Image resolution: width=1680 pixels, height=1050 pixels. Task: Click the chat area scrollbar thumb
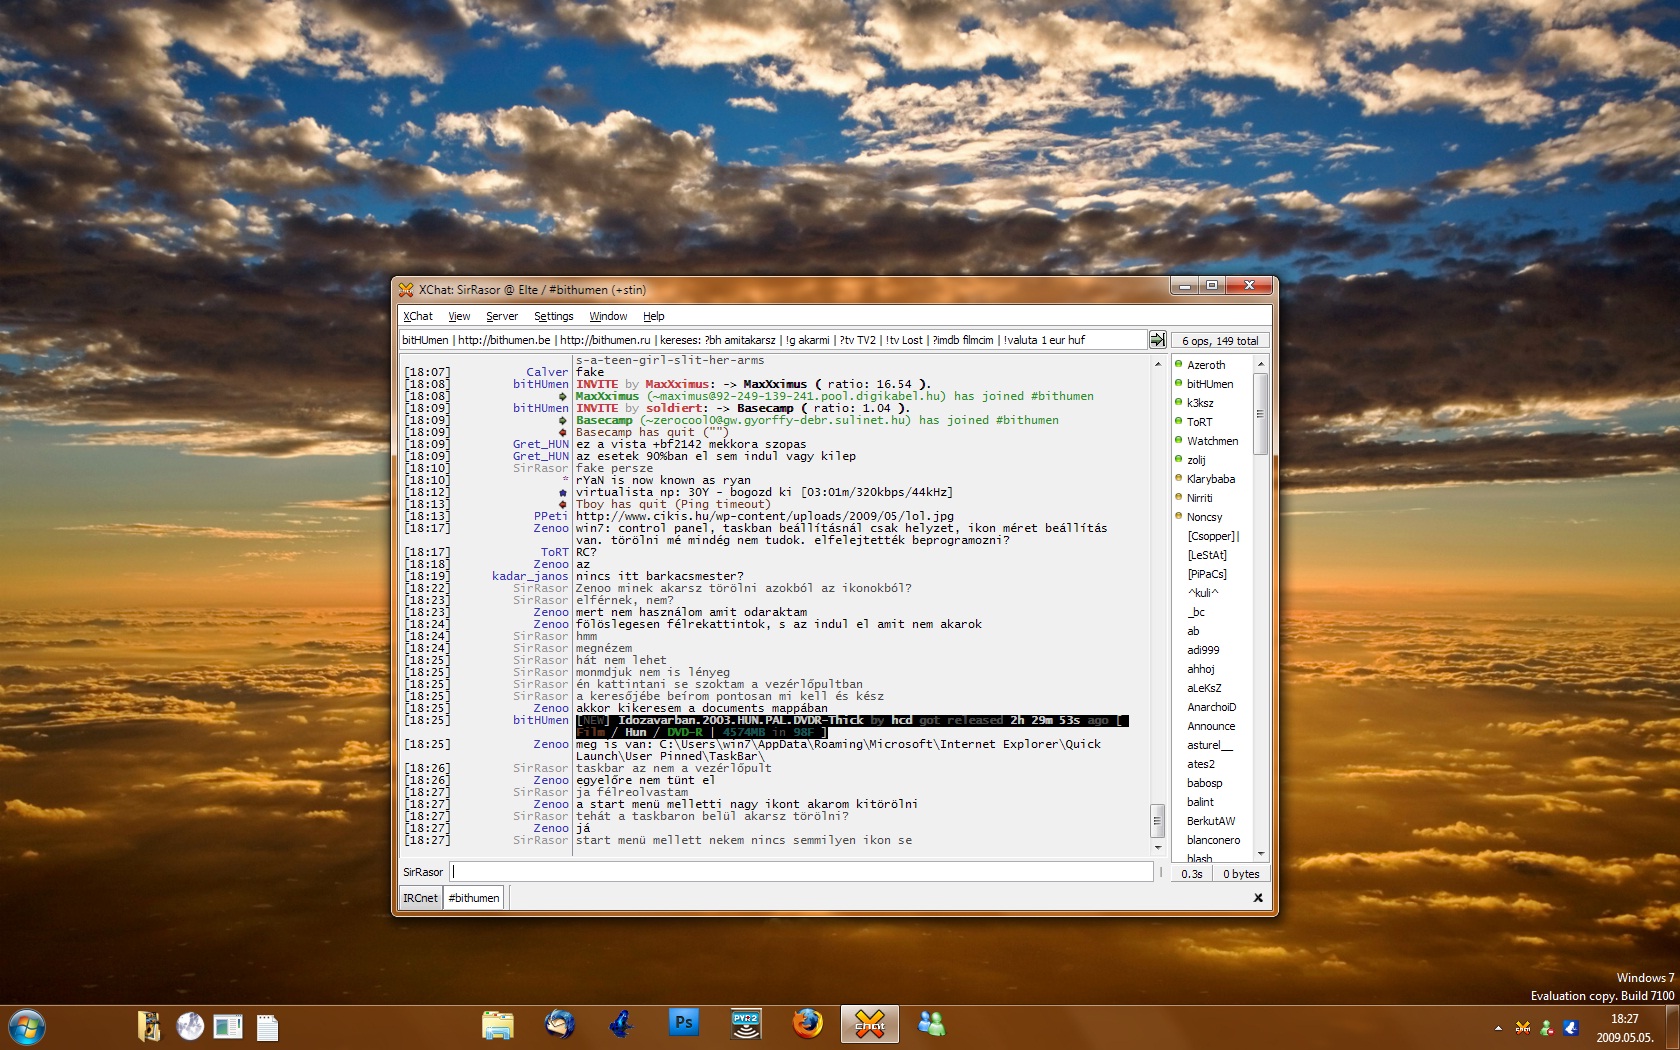[1157, 821]
